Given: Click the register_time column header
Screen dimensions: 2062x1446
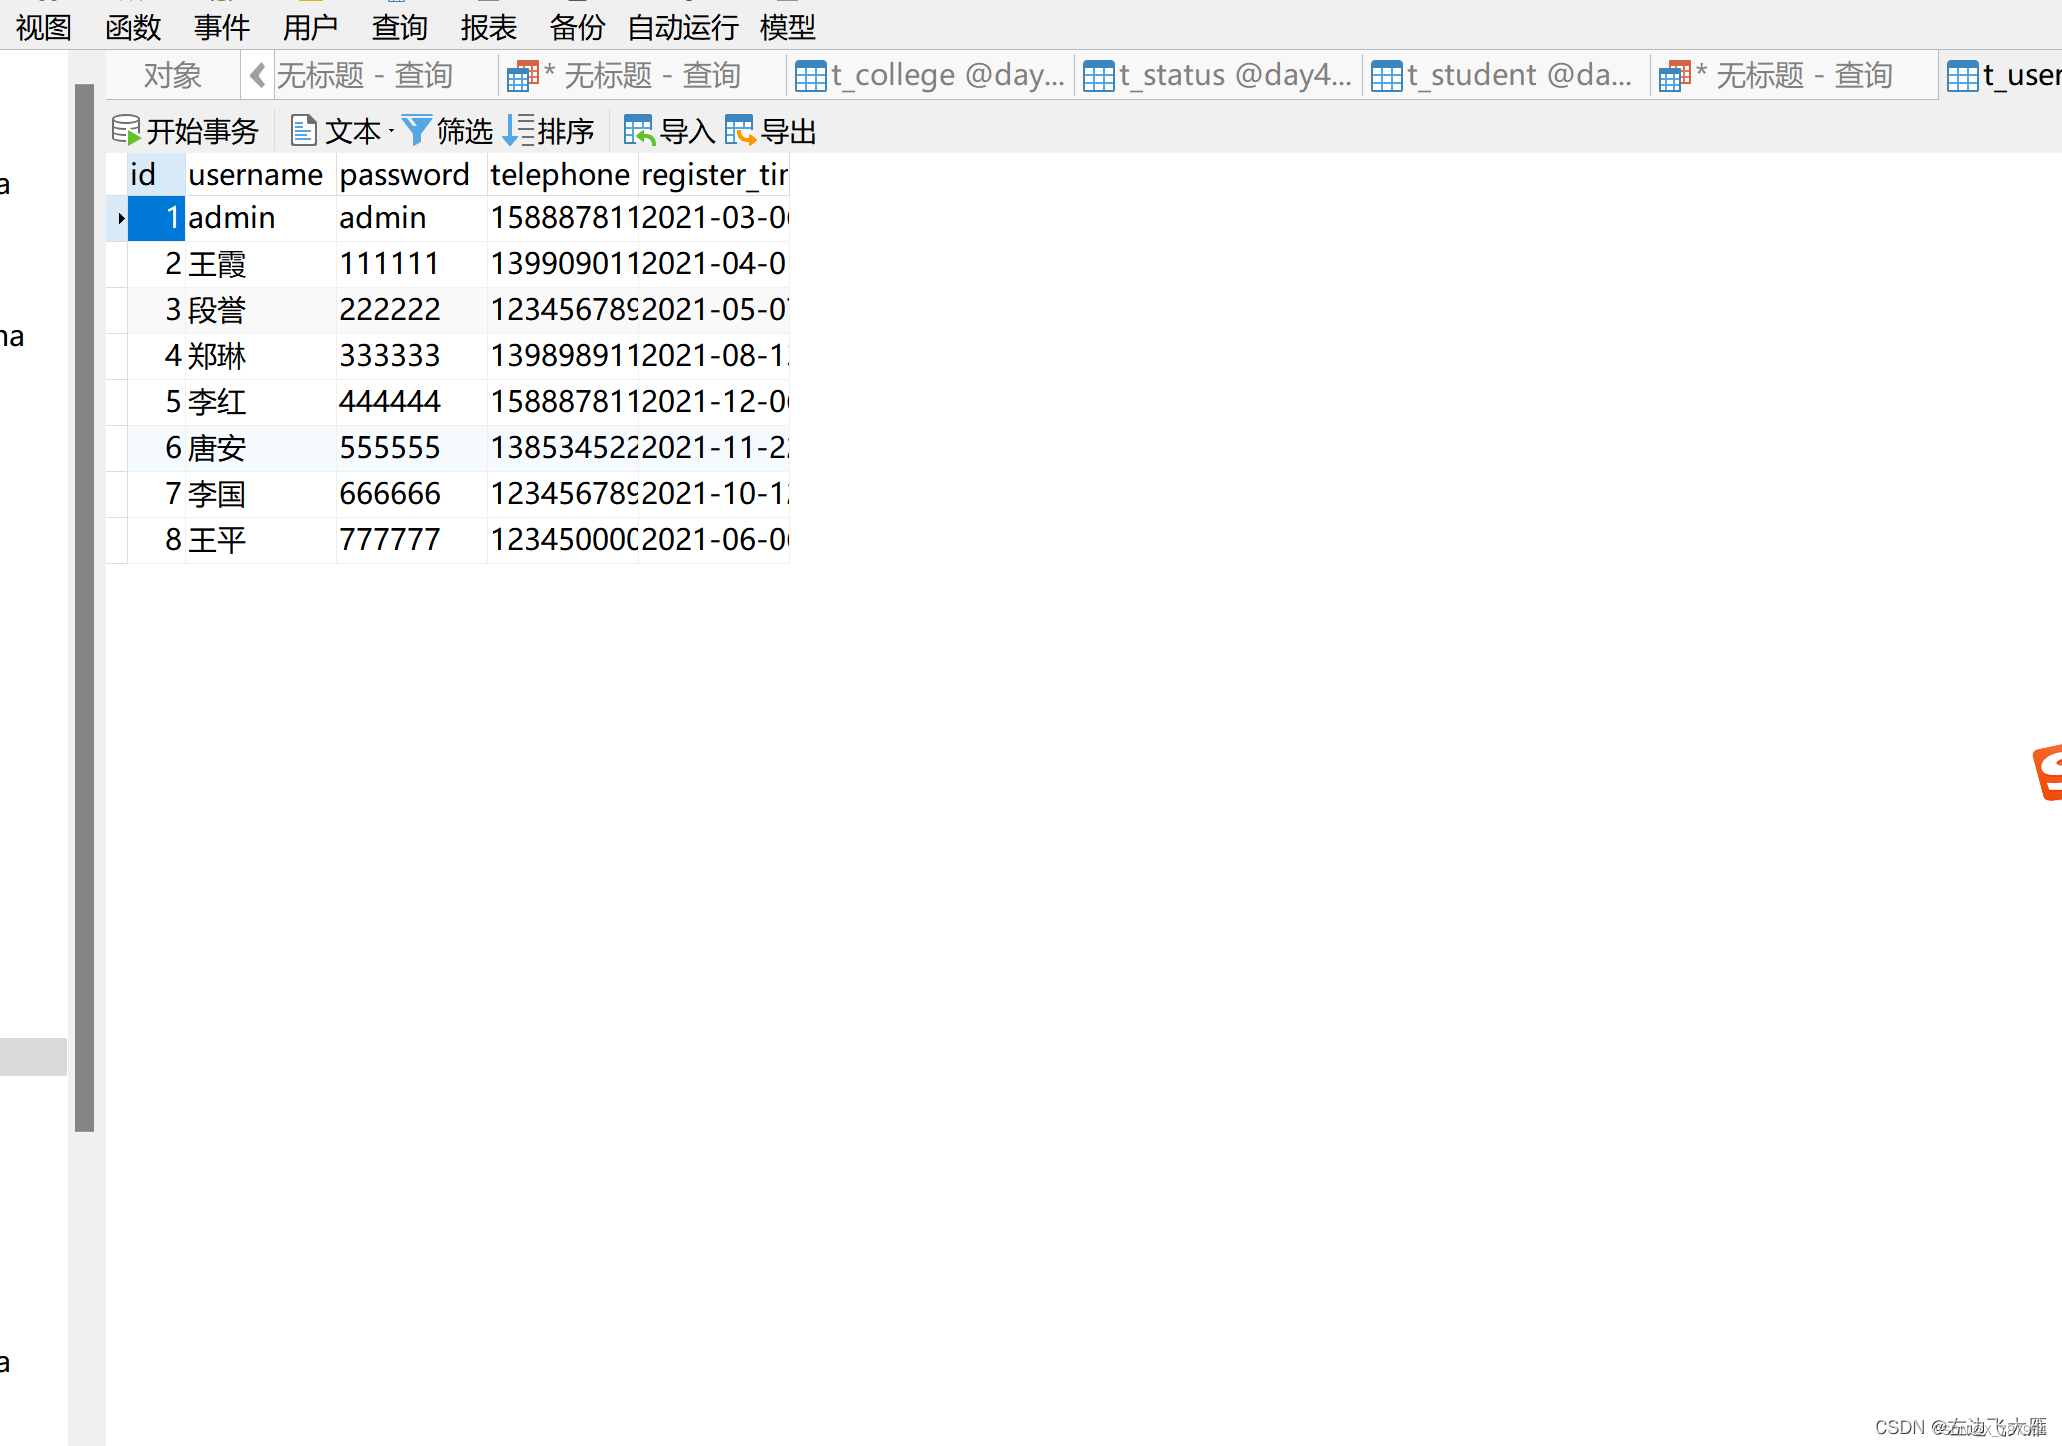Looking at the screenshot, I should pyautogui.click(x=714, y=174).
